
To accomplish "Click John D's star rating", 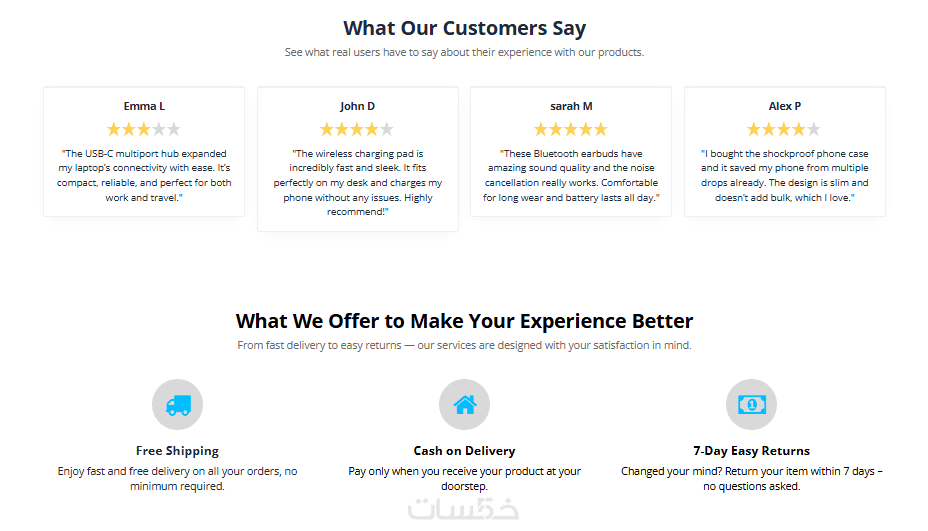I will click(357, 129).
